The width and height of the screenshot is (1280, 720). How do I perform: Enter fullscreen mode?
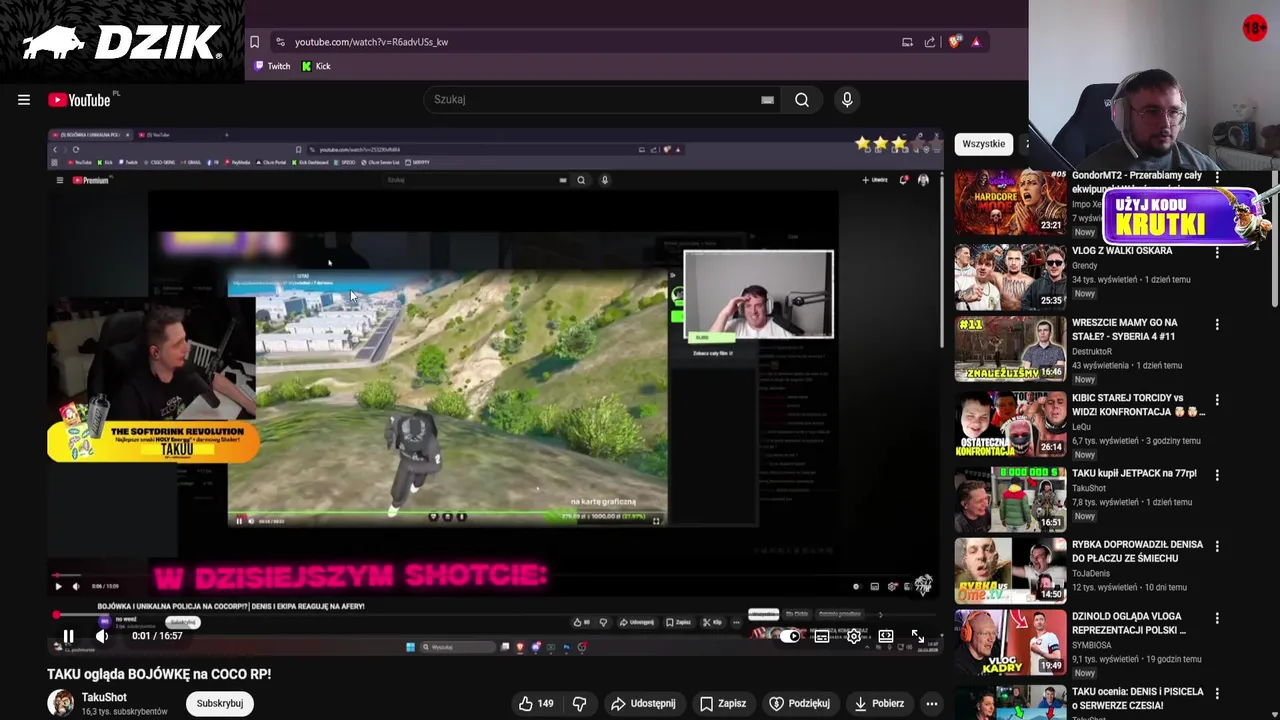918,636
